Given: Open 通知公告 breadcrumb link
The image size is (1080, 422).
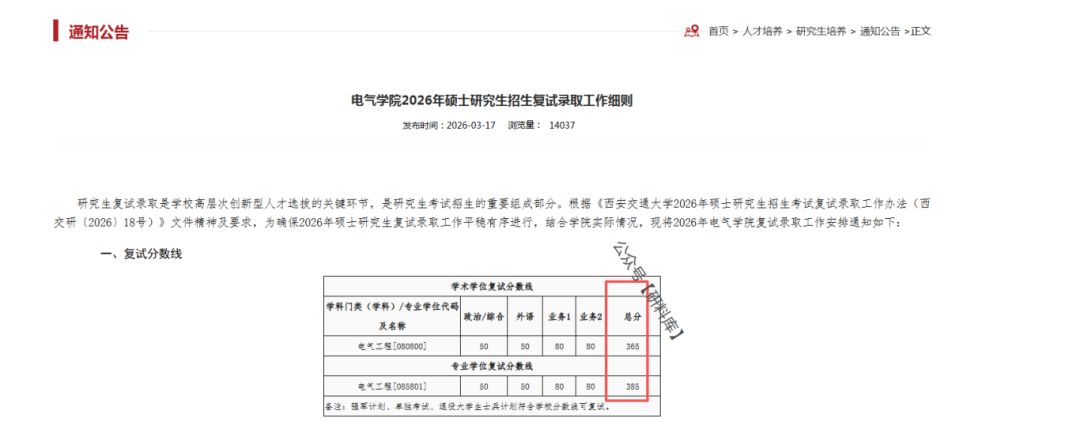Looking at the screenshot, I should (880, 31).
